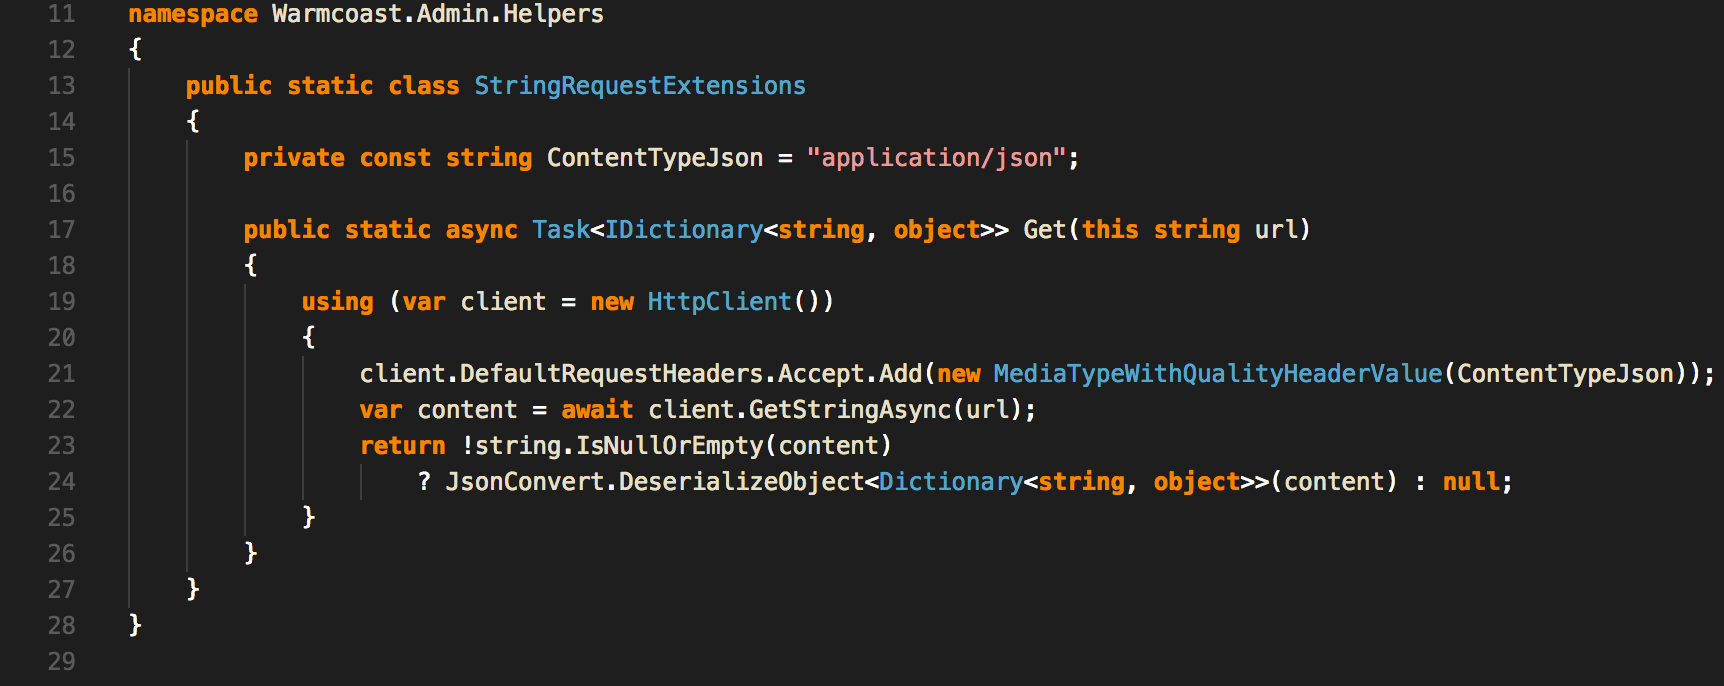1724x686 pixels.
Task: Place cursor on Warmcoast.Admin.Helpers namespace name
Action: pos(437,14)
